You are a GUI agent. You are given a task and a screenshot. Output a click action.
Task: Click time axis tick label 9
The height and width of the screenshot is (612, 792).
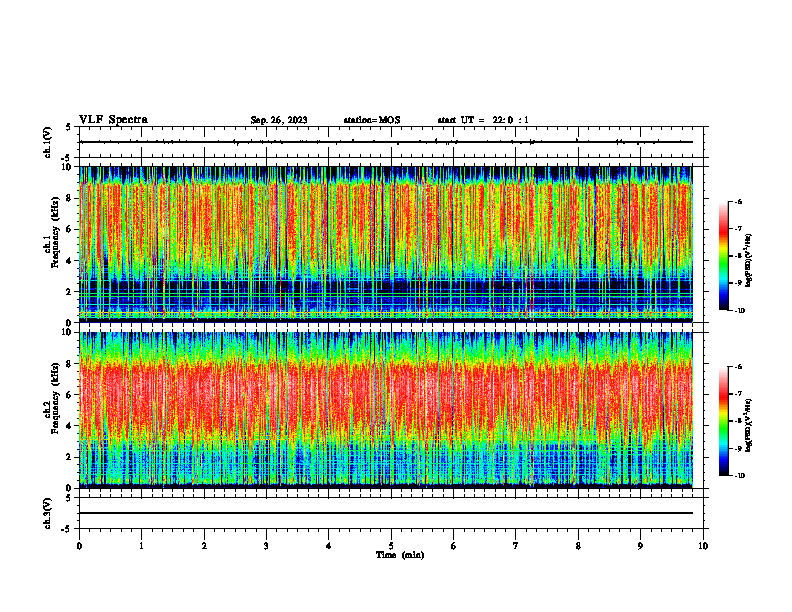click(640, 546)
